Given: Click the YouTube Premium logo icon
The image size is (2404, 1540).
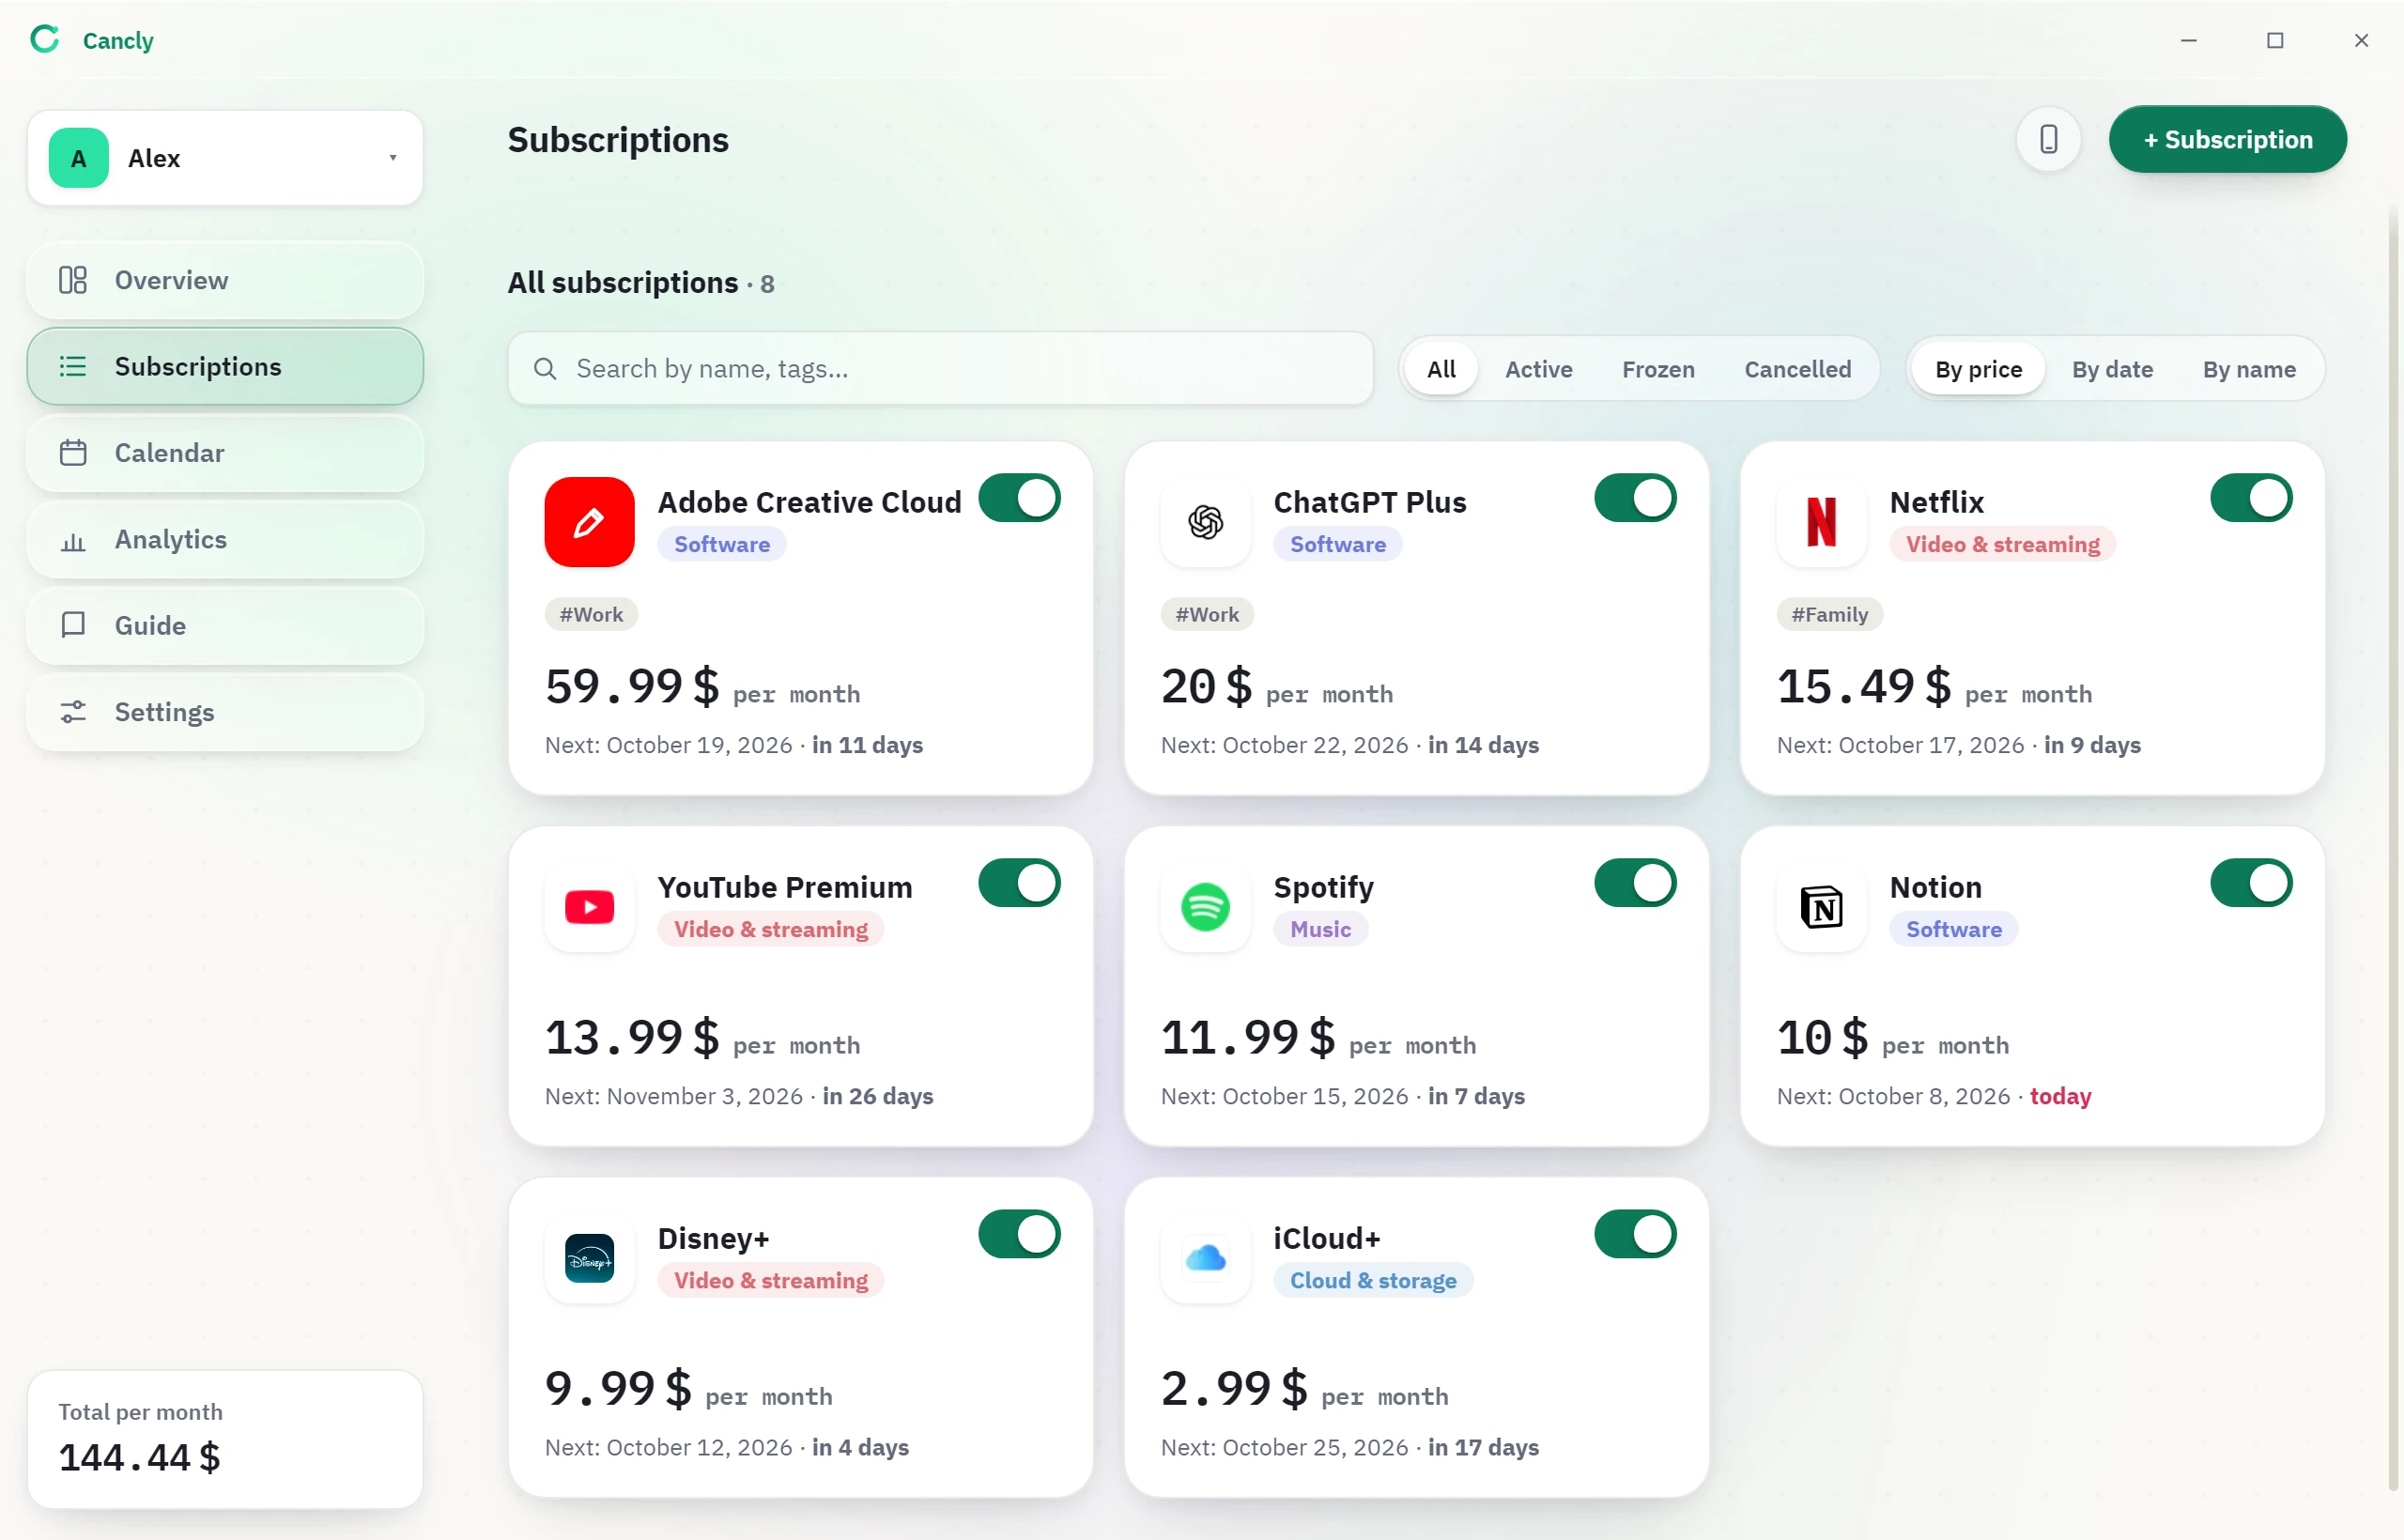Looking at the screenshot, I should [589, 907].
